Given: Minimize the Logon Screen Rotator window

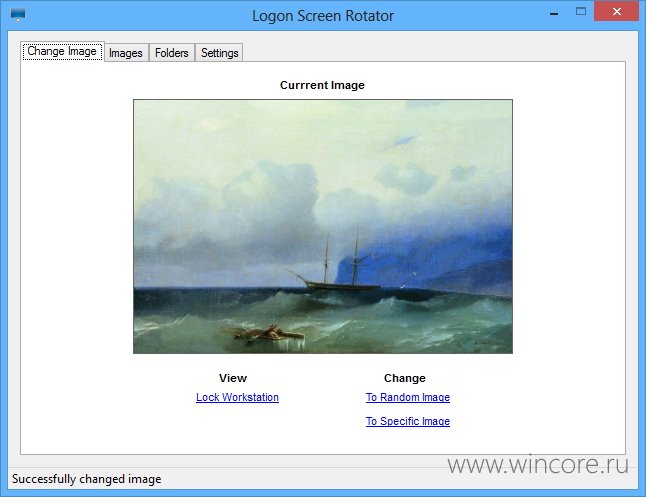Looking at the screenshot, I should pos(554,13).
